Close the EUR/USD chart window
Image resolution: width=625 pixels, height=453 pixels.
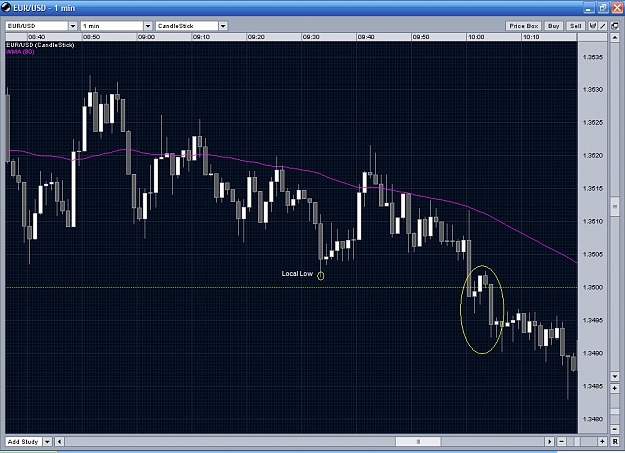616,8
